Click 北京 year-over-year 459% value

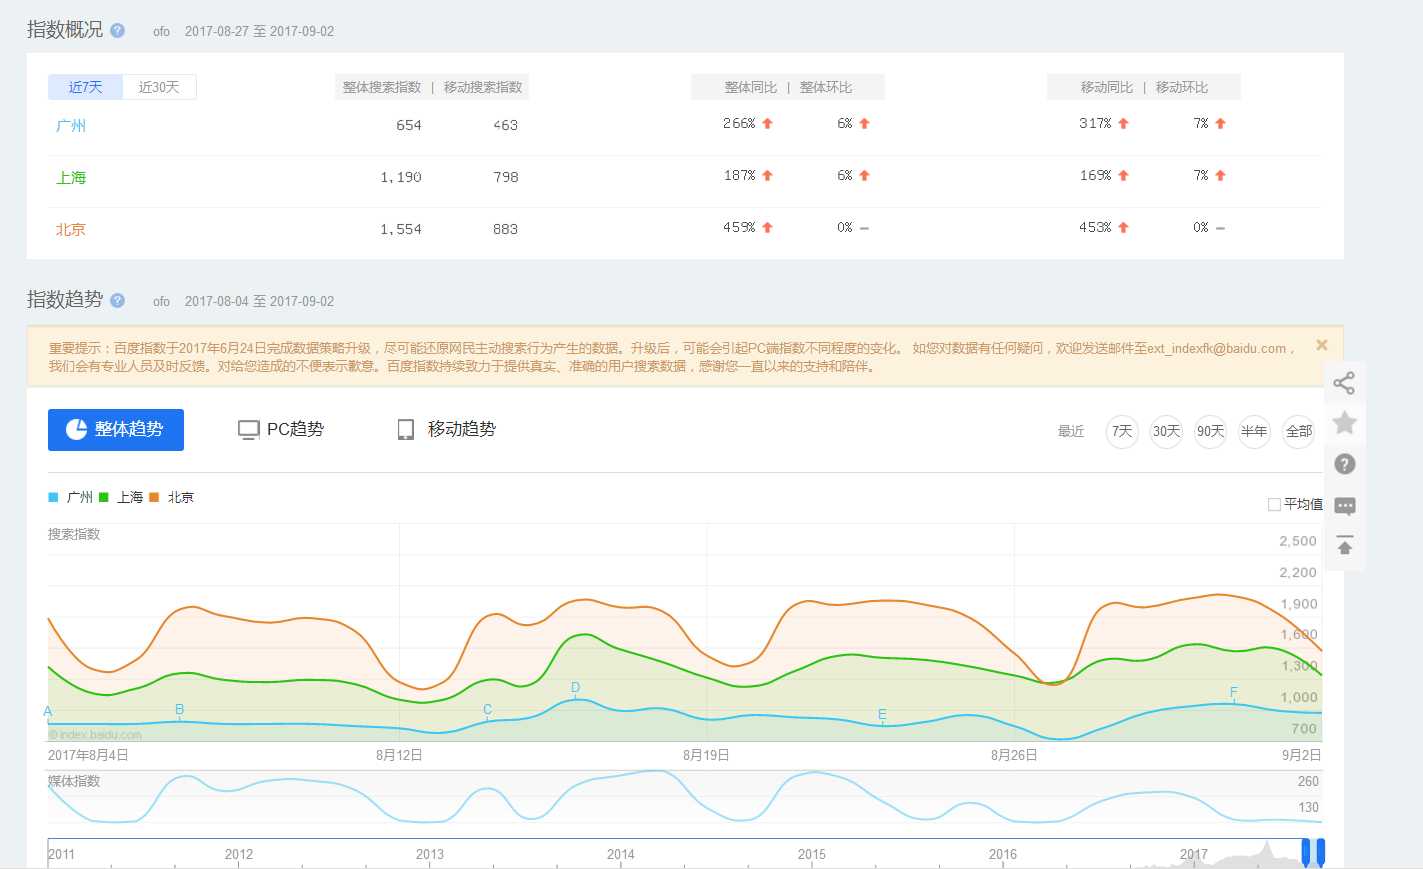click(x=740, y=227)
